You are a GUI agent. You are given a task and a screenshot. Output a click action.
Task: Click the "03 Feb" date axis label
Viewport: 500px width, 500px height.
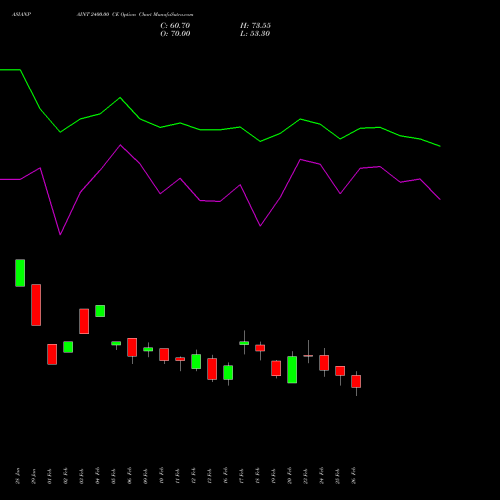pyautogui.click(x=82, y=476)
